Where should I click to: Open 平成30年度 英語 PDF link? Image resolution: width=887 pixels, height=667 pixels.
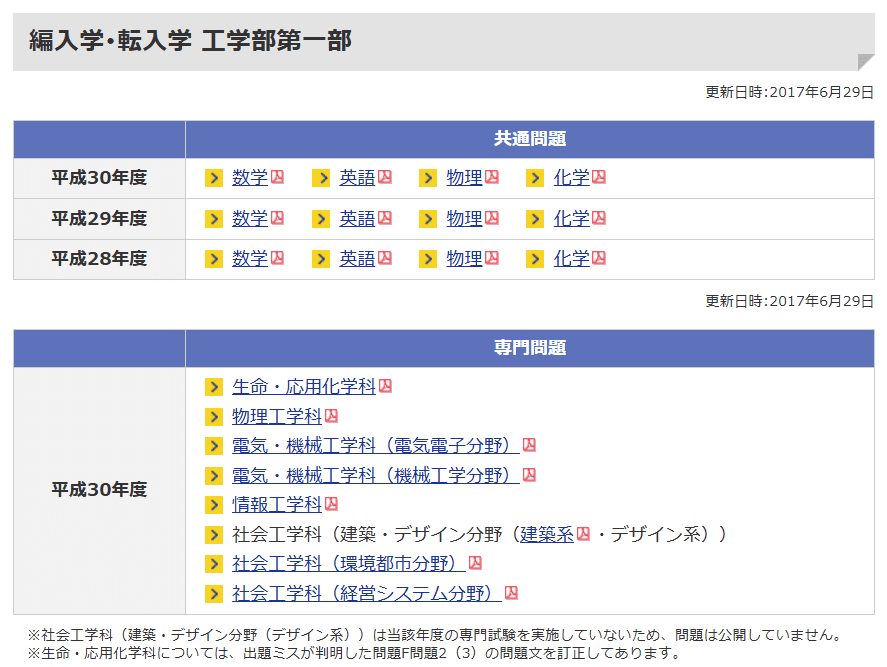pos(357,178)
